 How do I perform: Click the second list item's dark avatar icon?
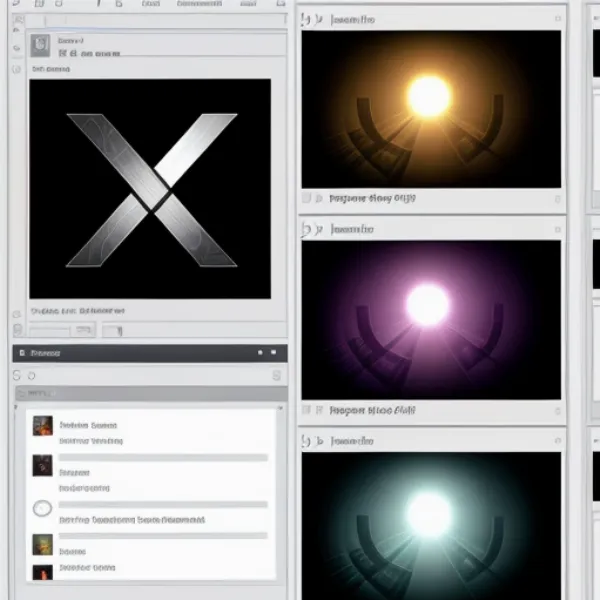tap(42, 465)
